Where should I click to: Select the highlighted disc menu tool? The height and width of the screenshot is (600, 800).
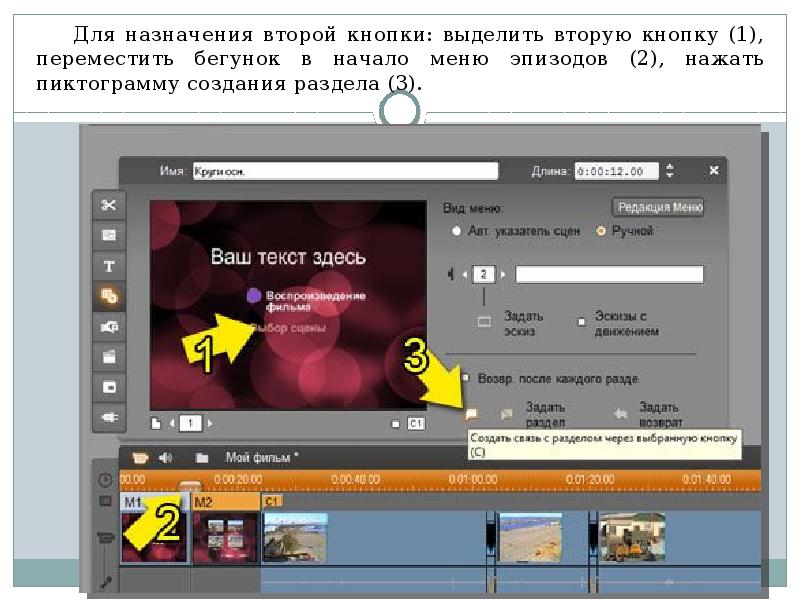tap(108, 296)
